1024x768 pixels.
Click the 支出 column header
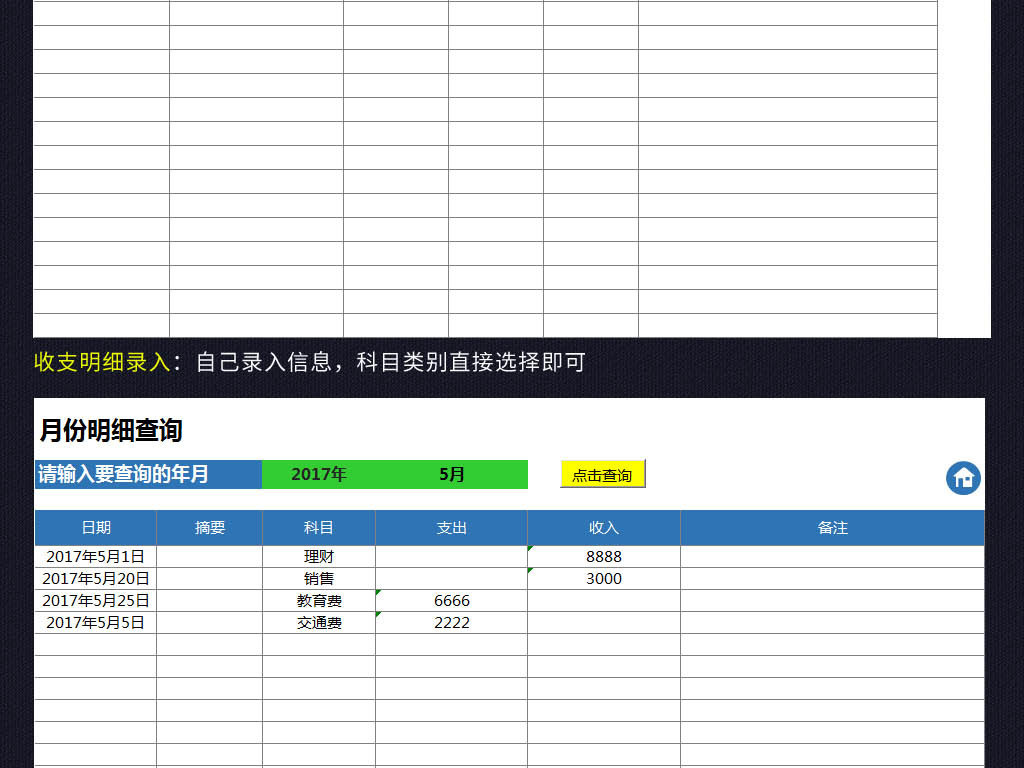[x=451, y=528]
